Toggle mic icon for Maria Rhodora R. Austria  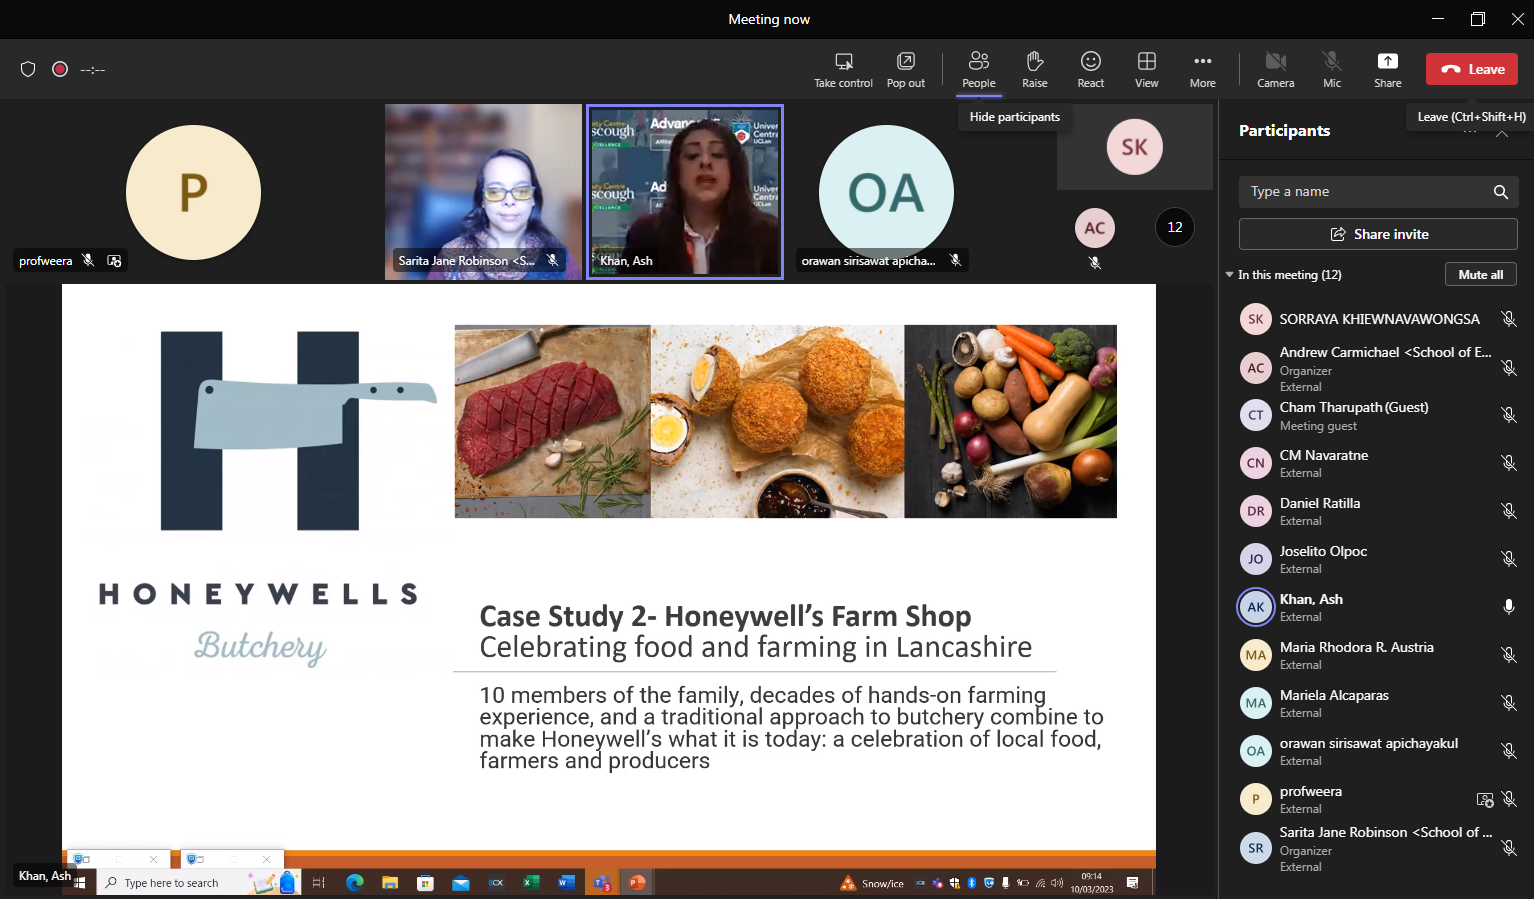[x=1509, y=655]
